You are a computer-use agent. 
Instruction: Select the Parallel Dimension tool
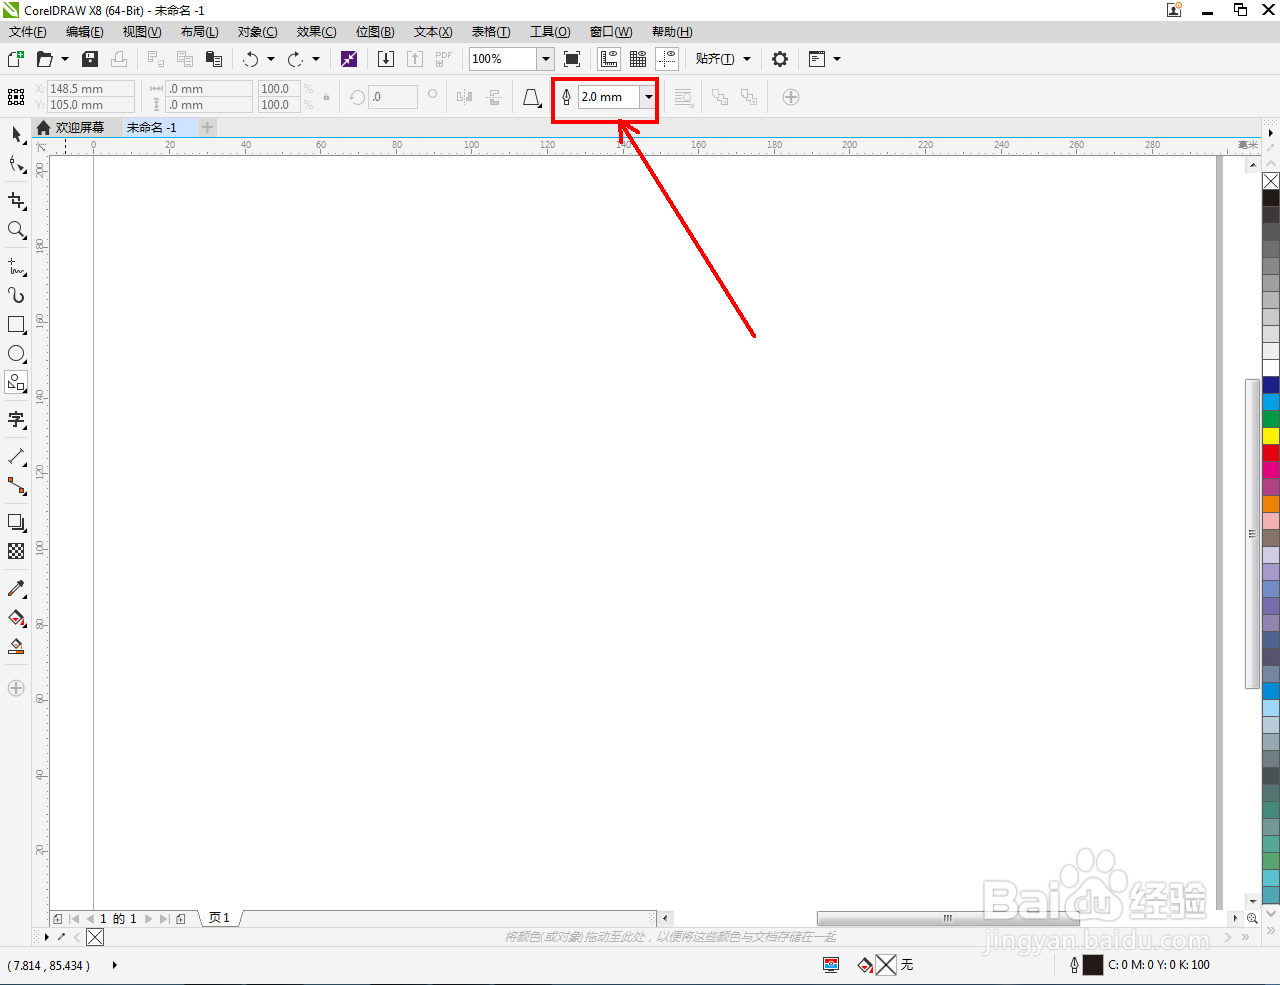[x=16, y=456]
